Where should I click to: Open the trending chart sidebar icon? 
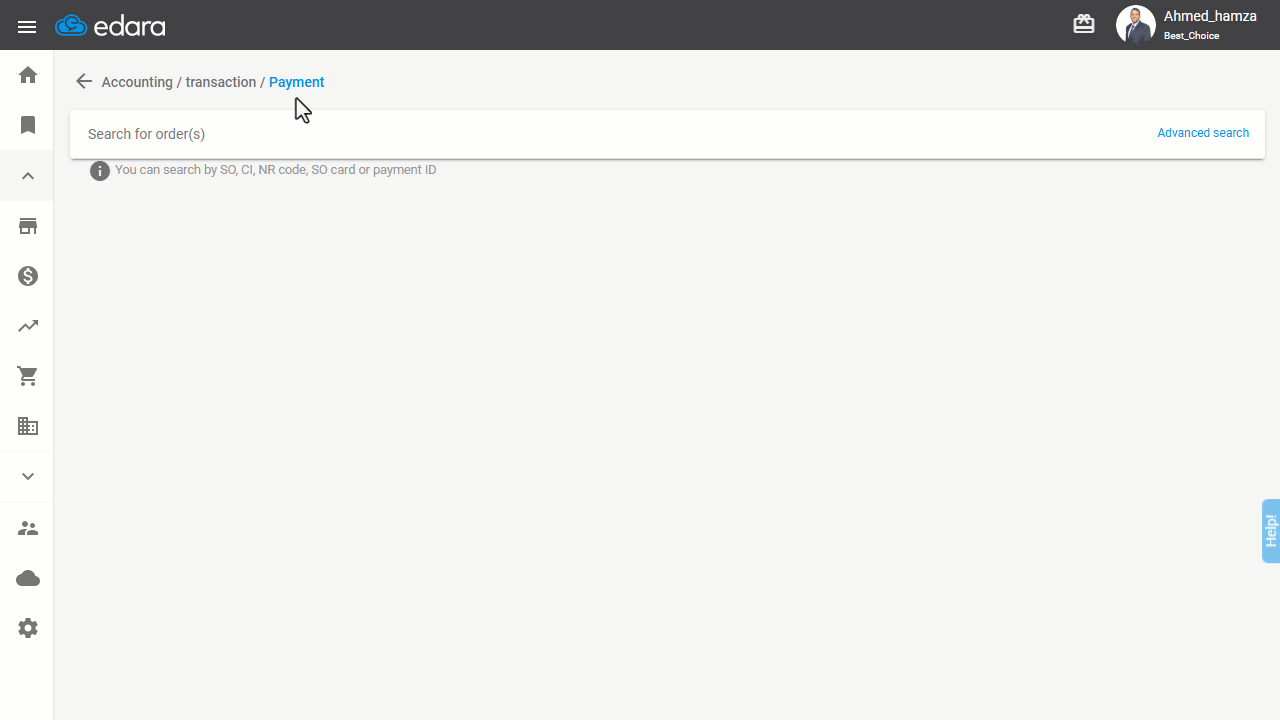coord(28,326)
